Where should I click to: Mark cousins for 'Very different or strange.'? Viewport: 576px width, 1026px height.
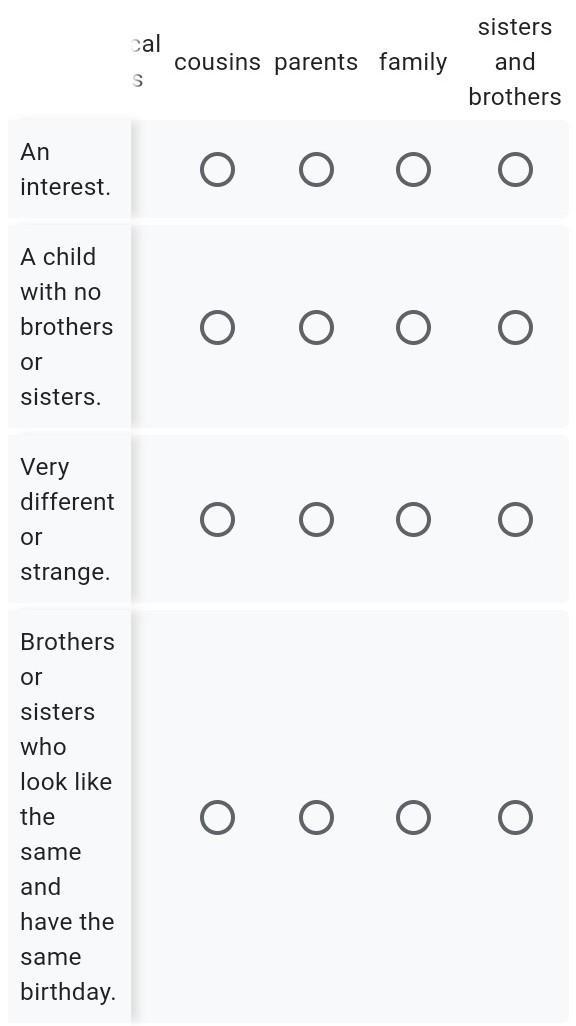pyautogui.click(x=217, y=520)
